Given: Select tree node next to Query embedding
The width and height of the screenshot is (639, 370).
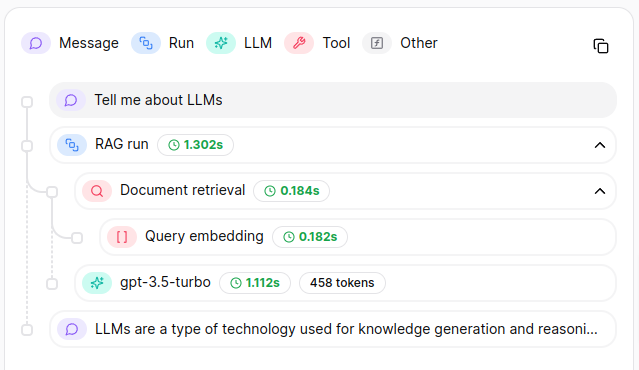Looking at the screenshot, I should 77,238.
